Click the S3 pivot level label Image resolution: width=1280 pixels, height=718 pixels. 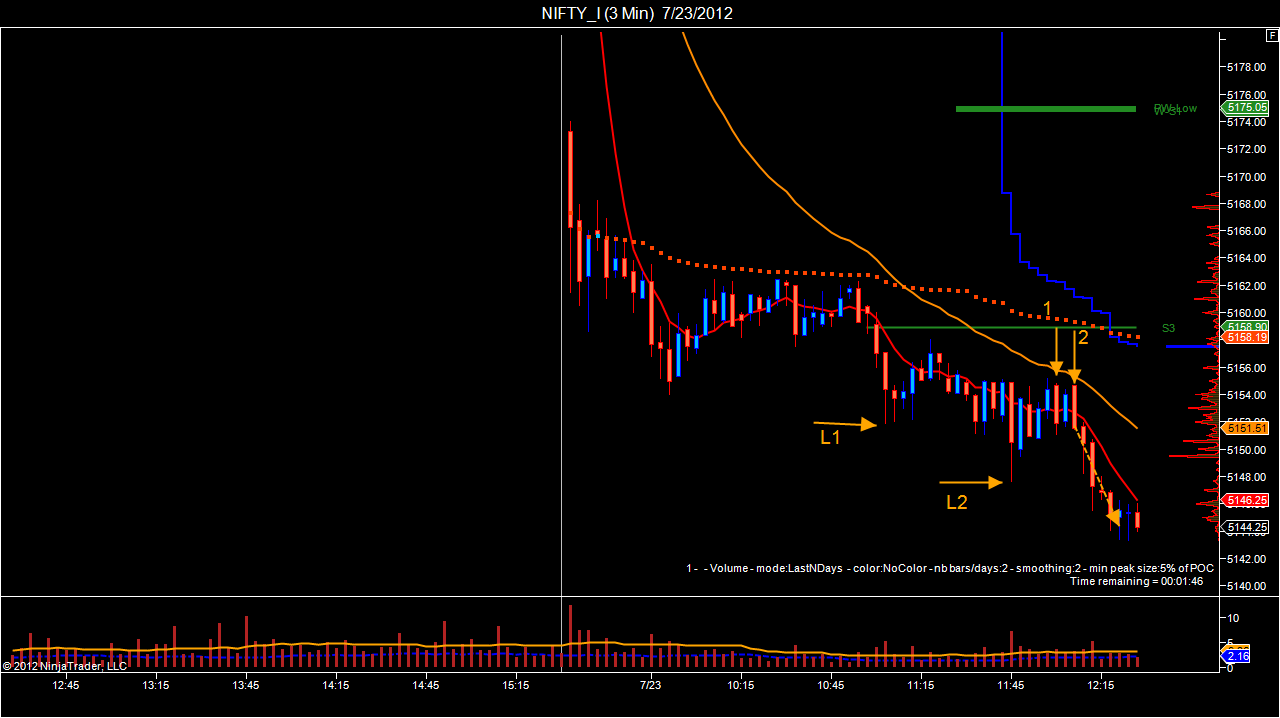point(1168,328)
